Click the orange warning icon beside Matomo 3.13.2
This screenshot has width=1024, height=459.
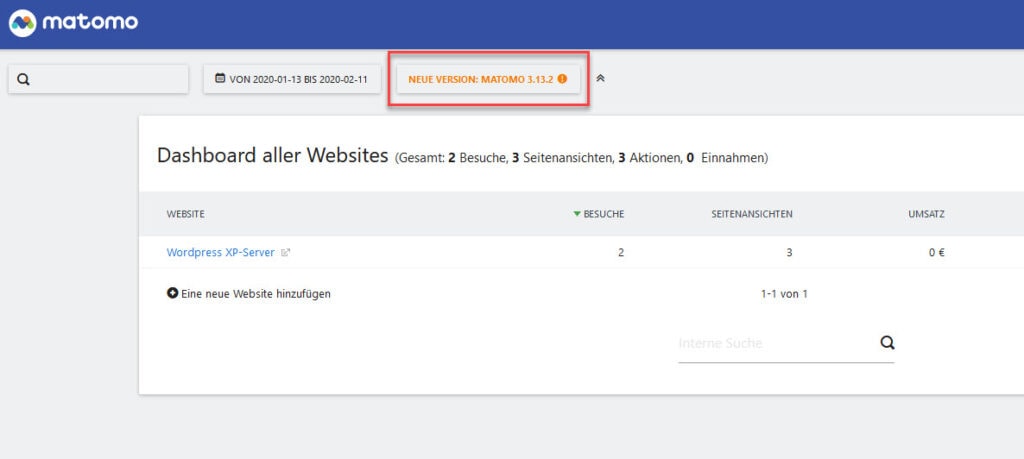pyautogui.click(x=562, y=79)
